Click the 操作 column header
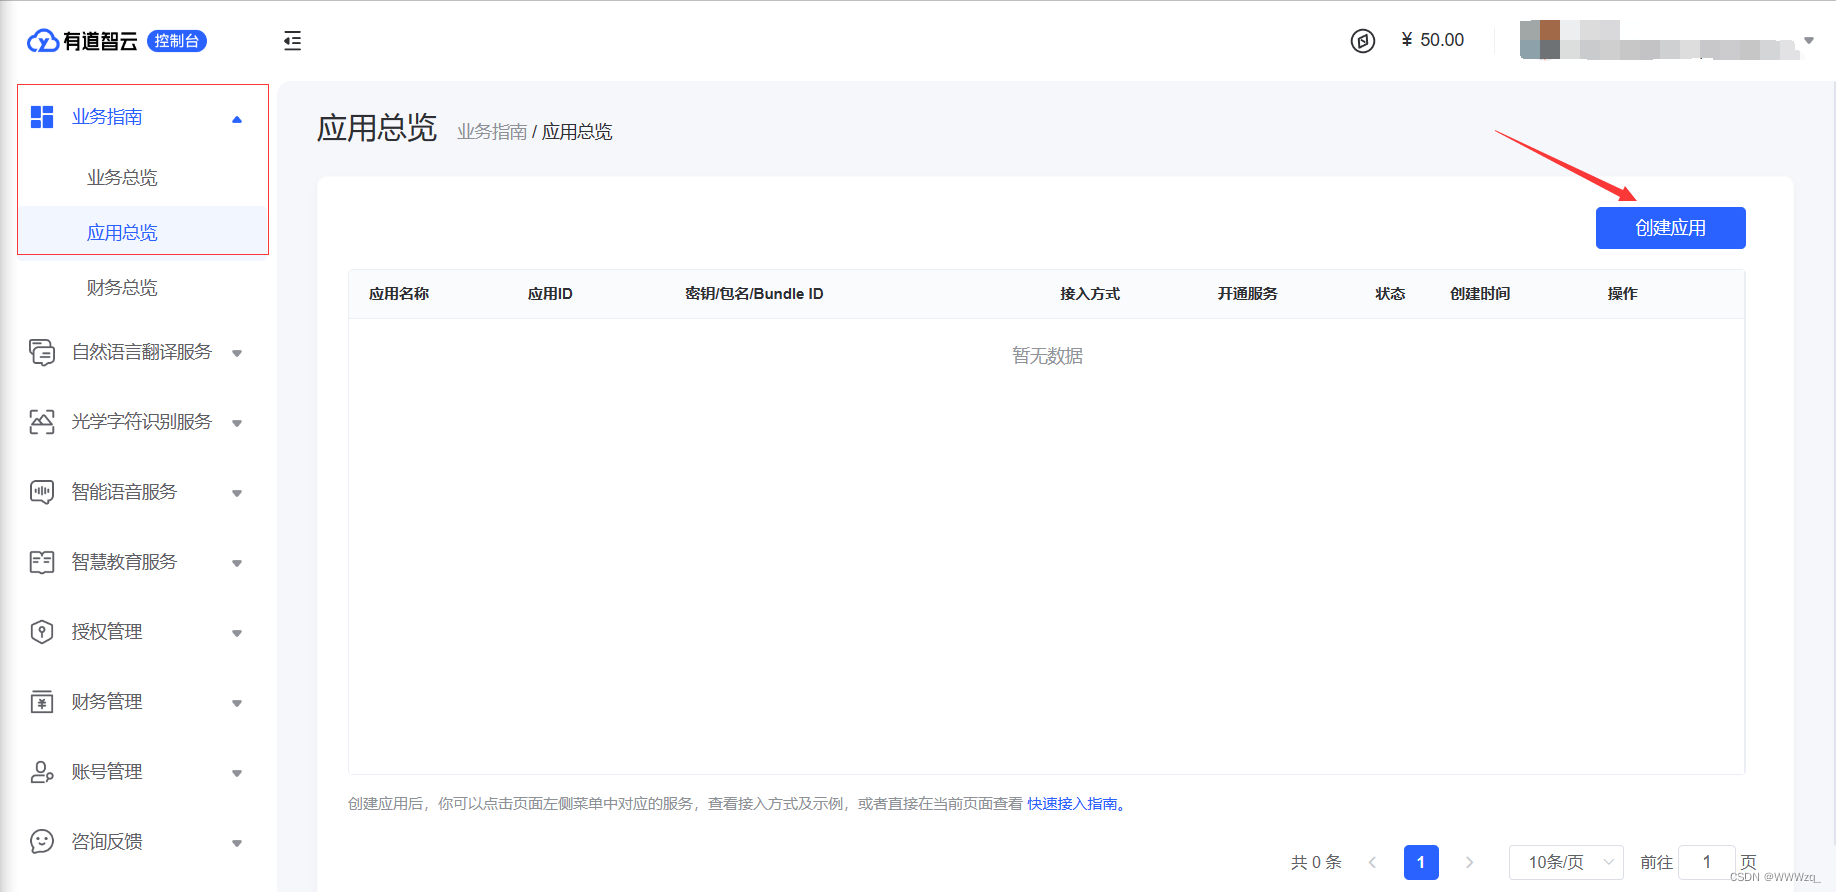Image resolution: width=1836 pixels, height=892 pixels. (x=1622, y=294)
